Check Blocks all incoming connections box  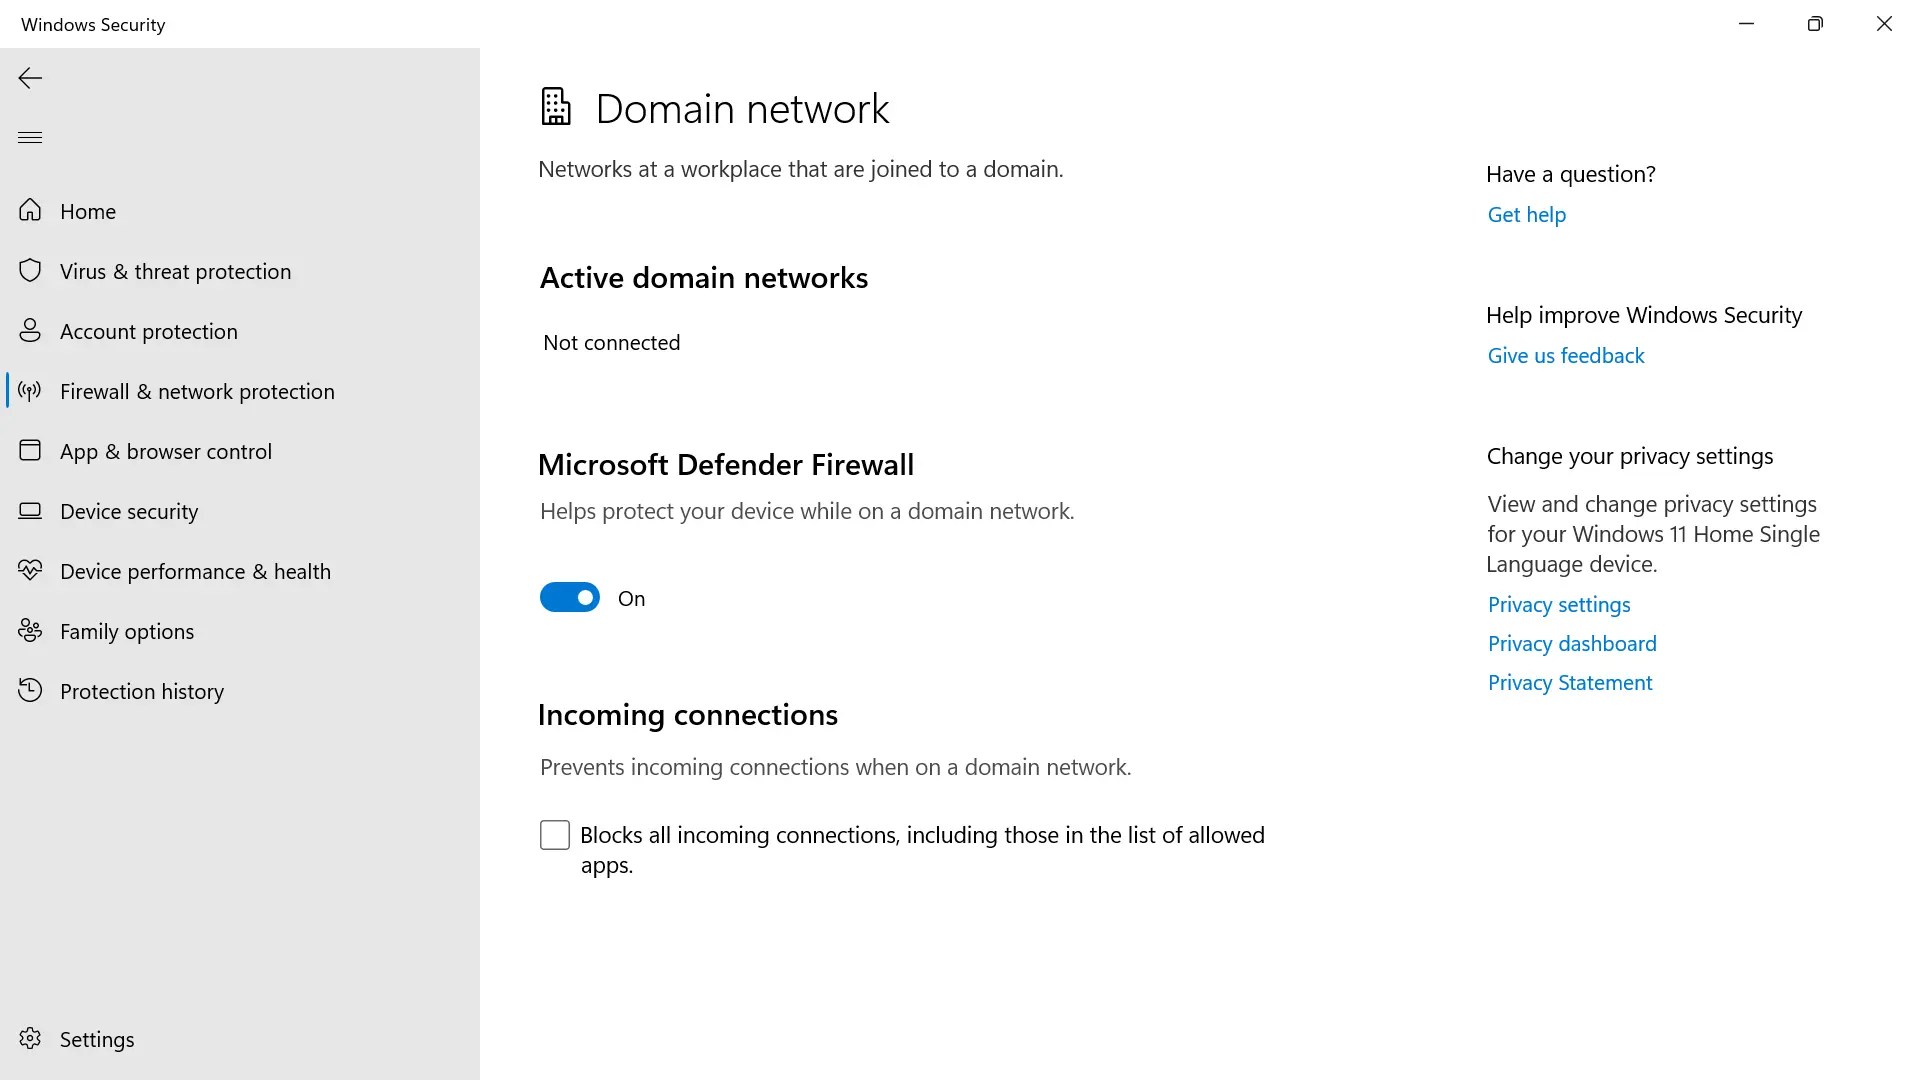tap(555, 835)
